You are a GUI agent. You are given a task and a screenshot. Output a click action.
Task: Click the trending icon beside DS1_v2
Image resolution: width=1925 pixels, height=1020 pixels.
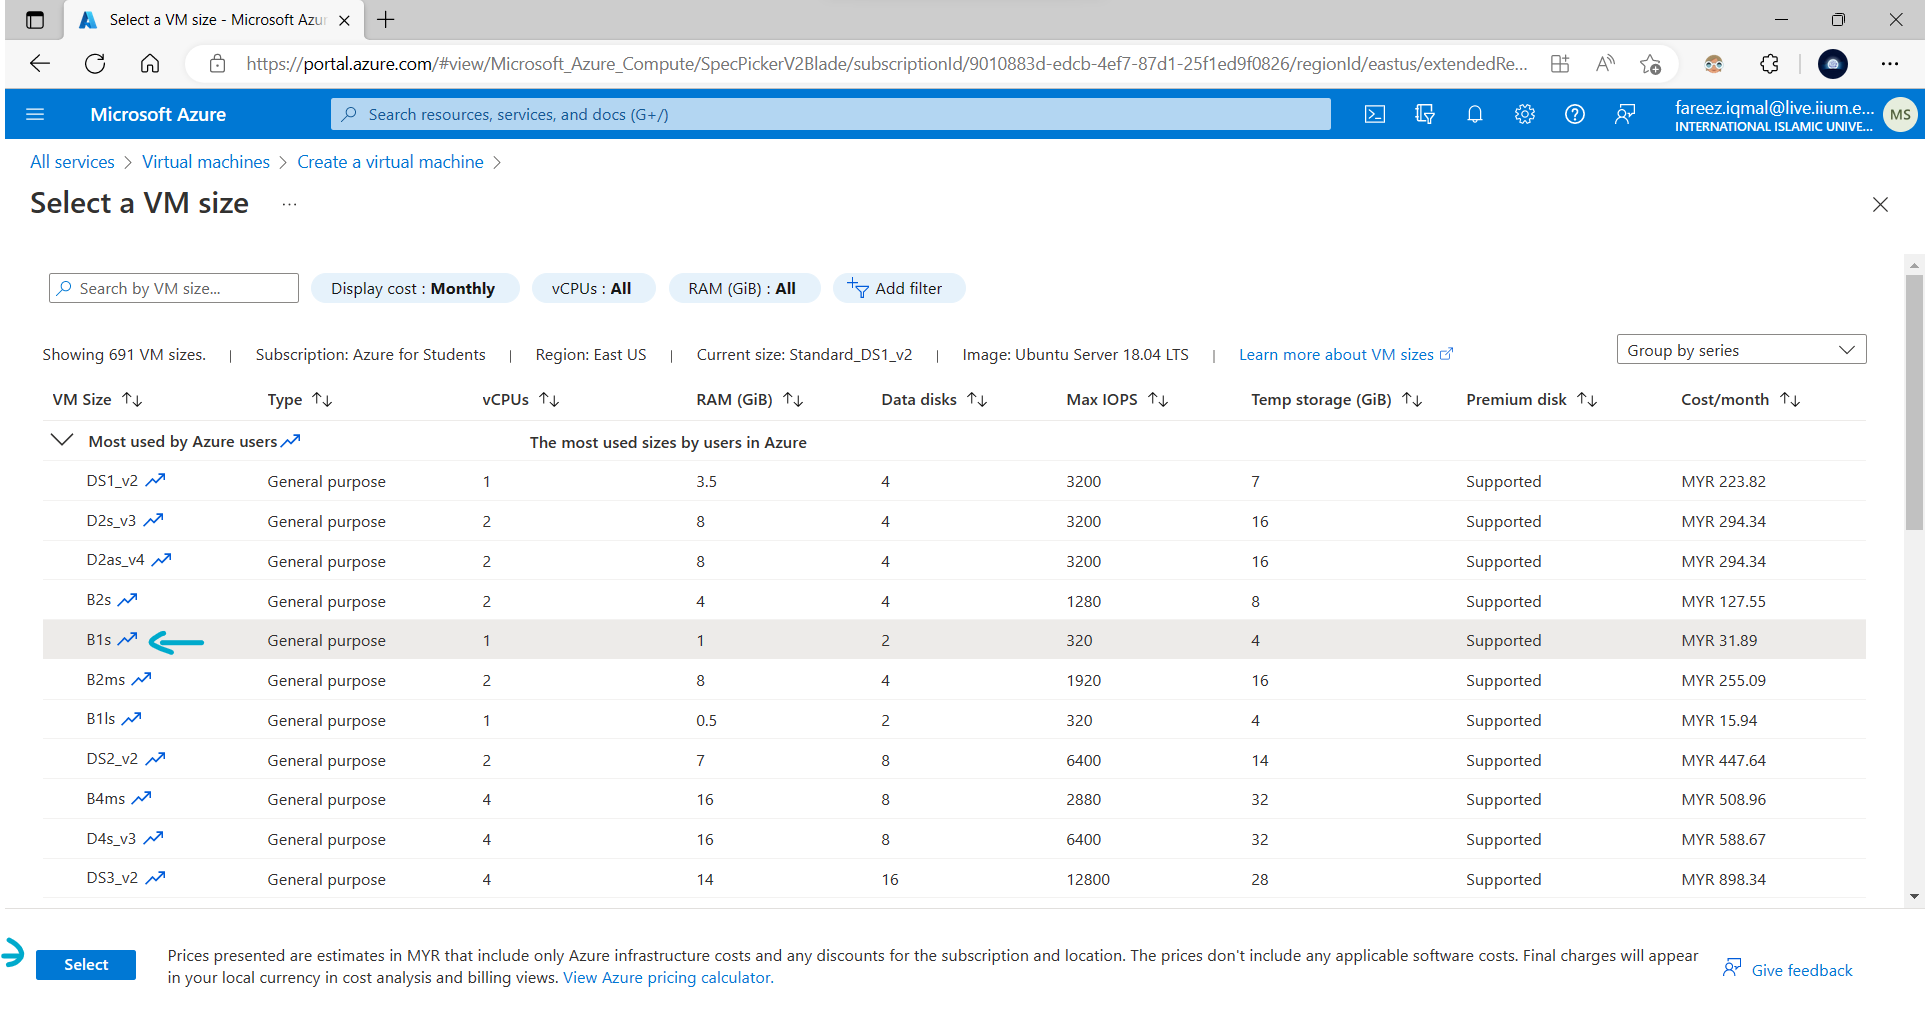coord(155,480)
